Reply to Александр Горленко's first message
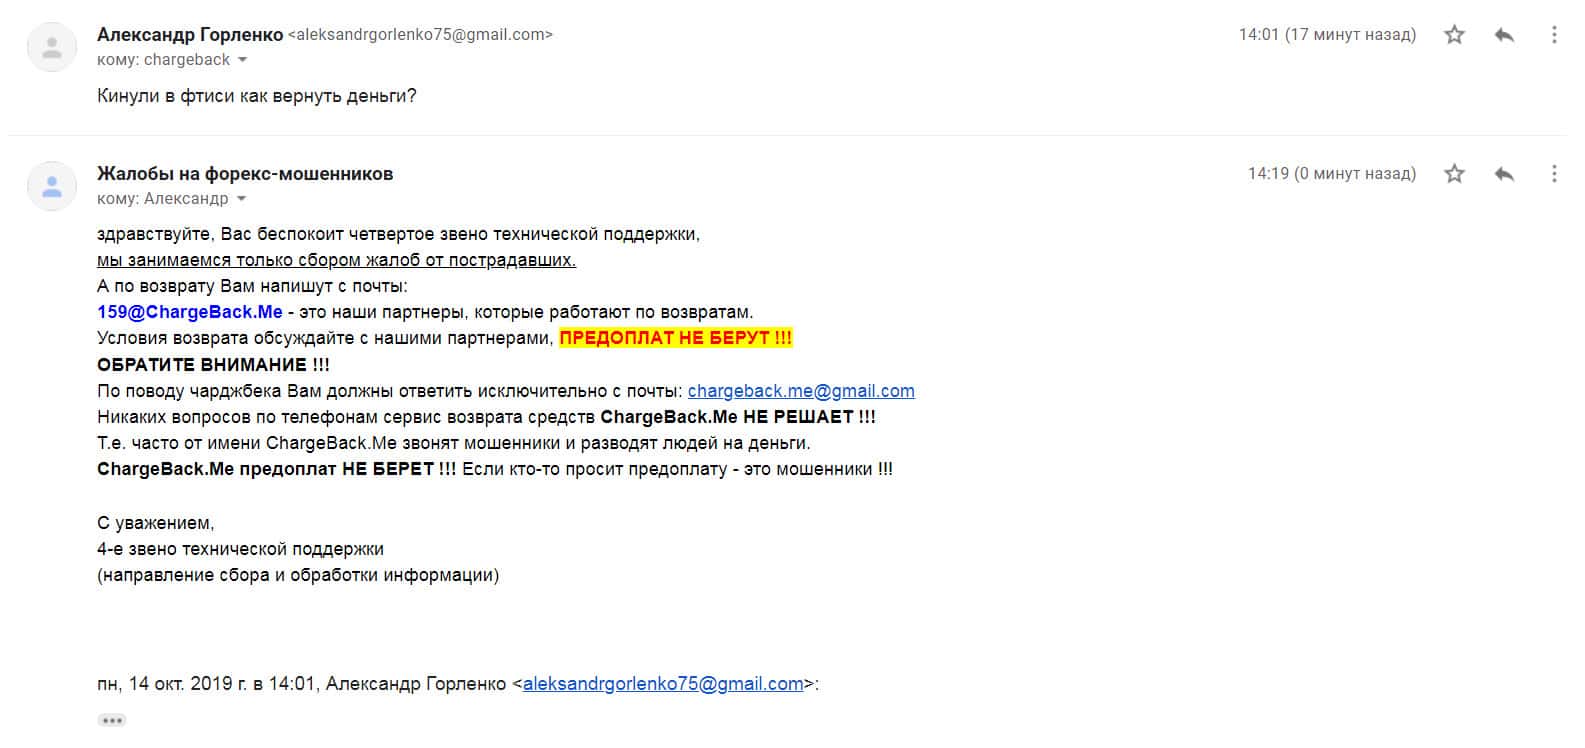The width and height of the screenshot is (1585, 748). tap(1504, 35)
